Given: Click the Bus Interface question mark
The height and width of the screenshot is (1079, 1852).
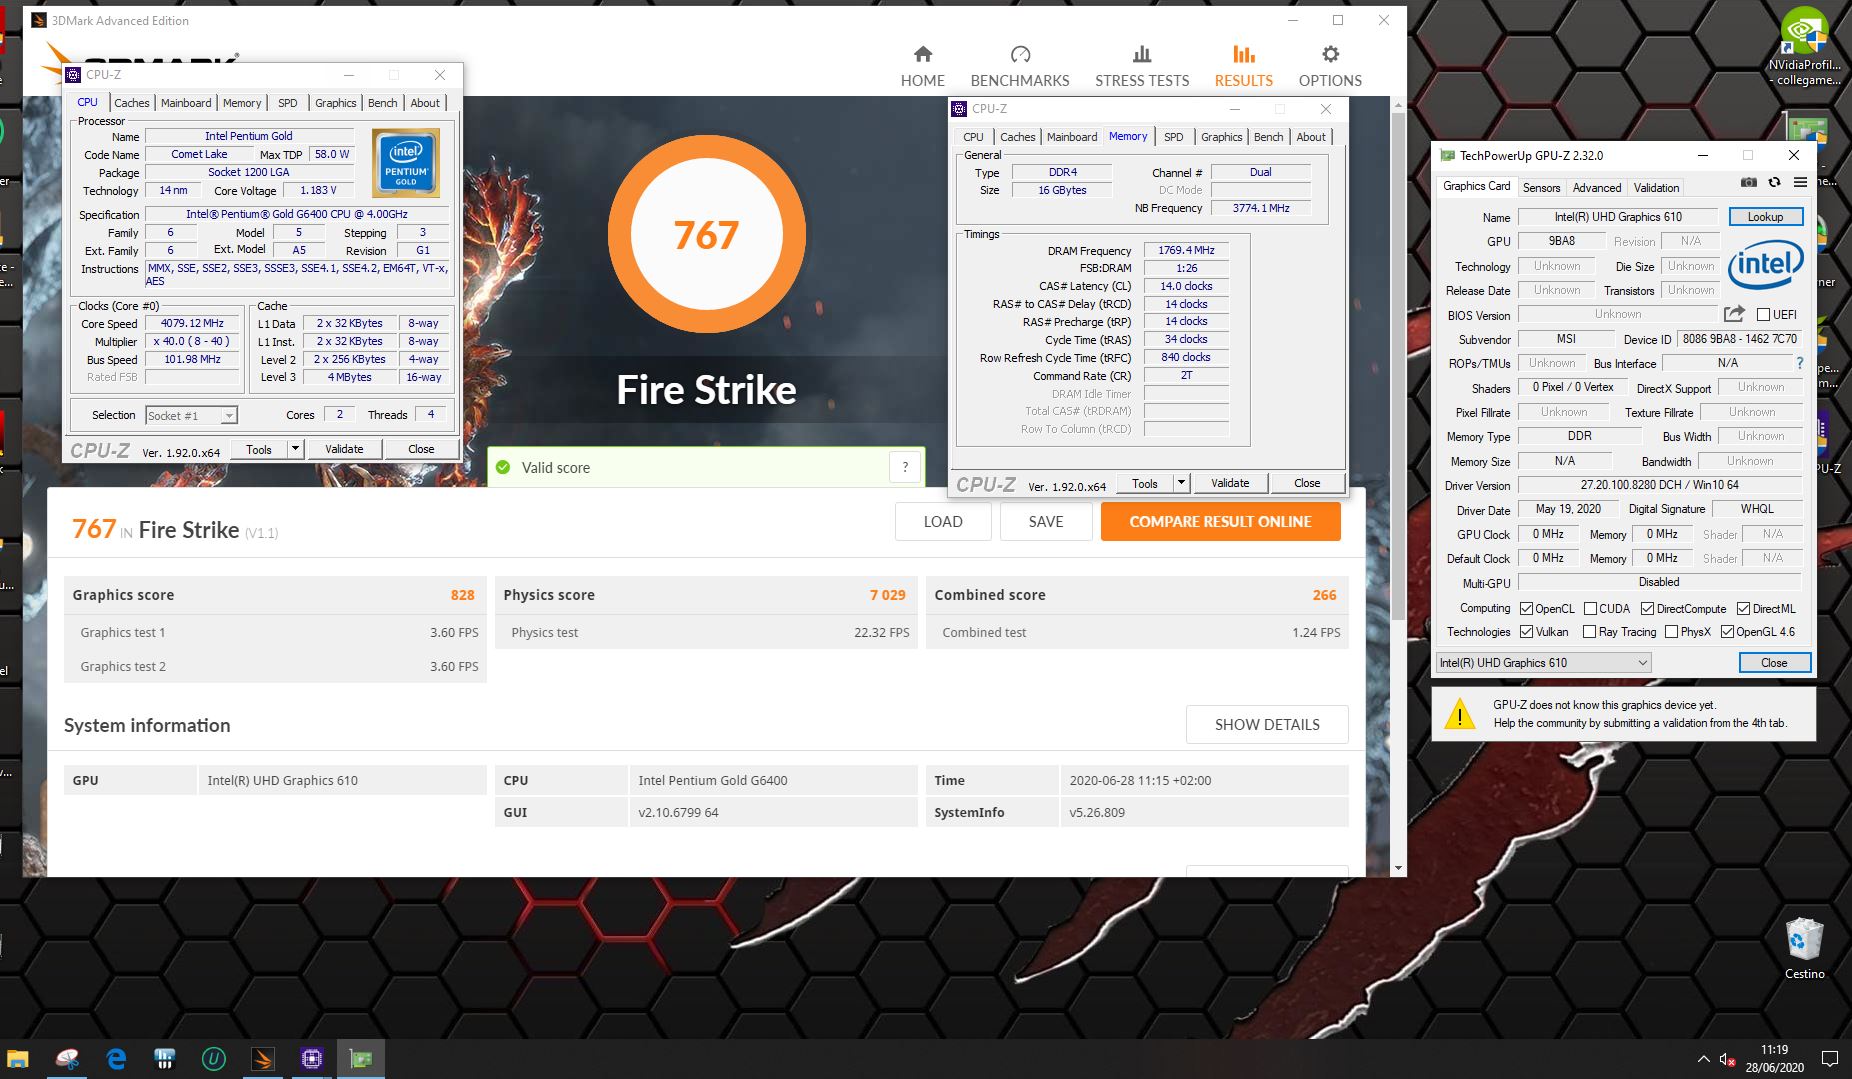Looking at the screenshot, I should tap(1800, 363).
